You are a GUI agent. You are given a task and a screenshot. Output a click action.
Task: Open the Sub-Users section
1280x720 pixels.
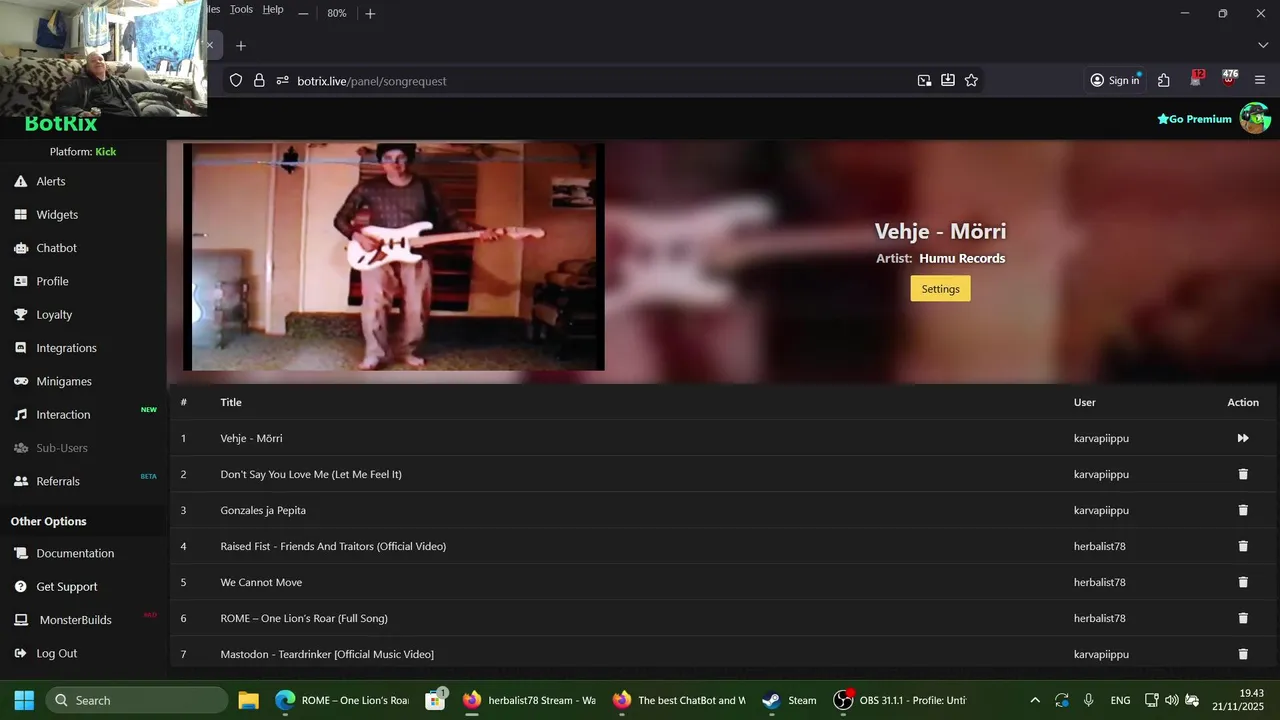click(x=62, y=448)
